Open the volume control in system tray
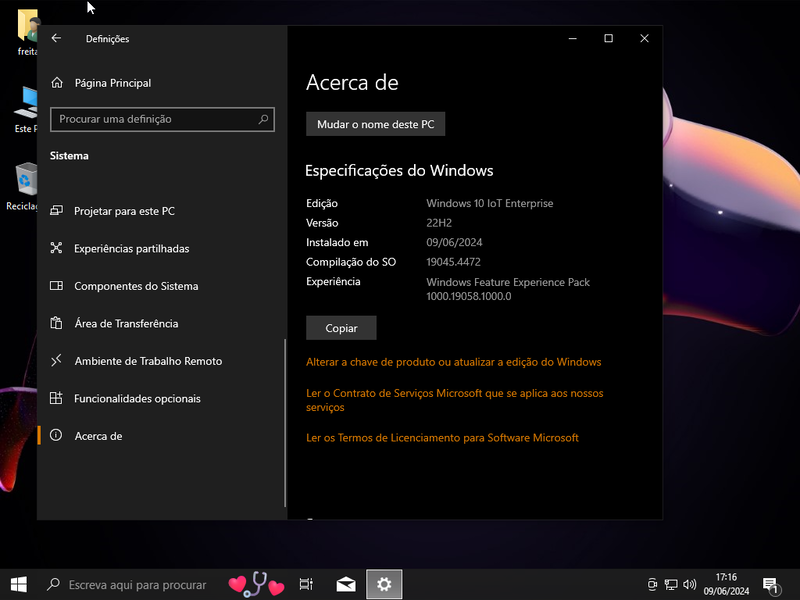 tap(690, 585)
